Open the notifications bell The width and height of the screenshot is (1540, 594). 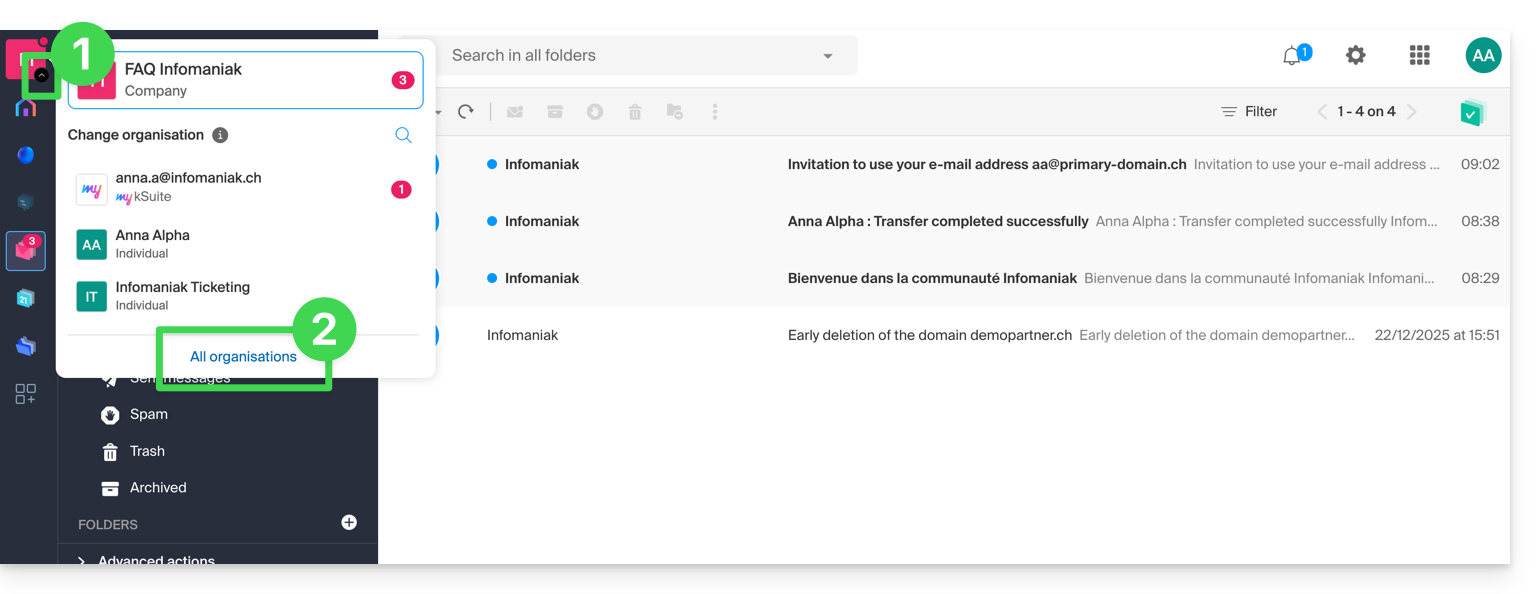tap(1293, 56)
